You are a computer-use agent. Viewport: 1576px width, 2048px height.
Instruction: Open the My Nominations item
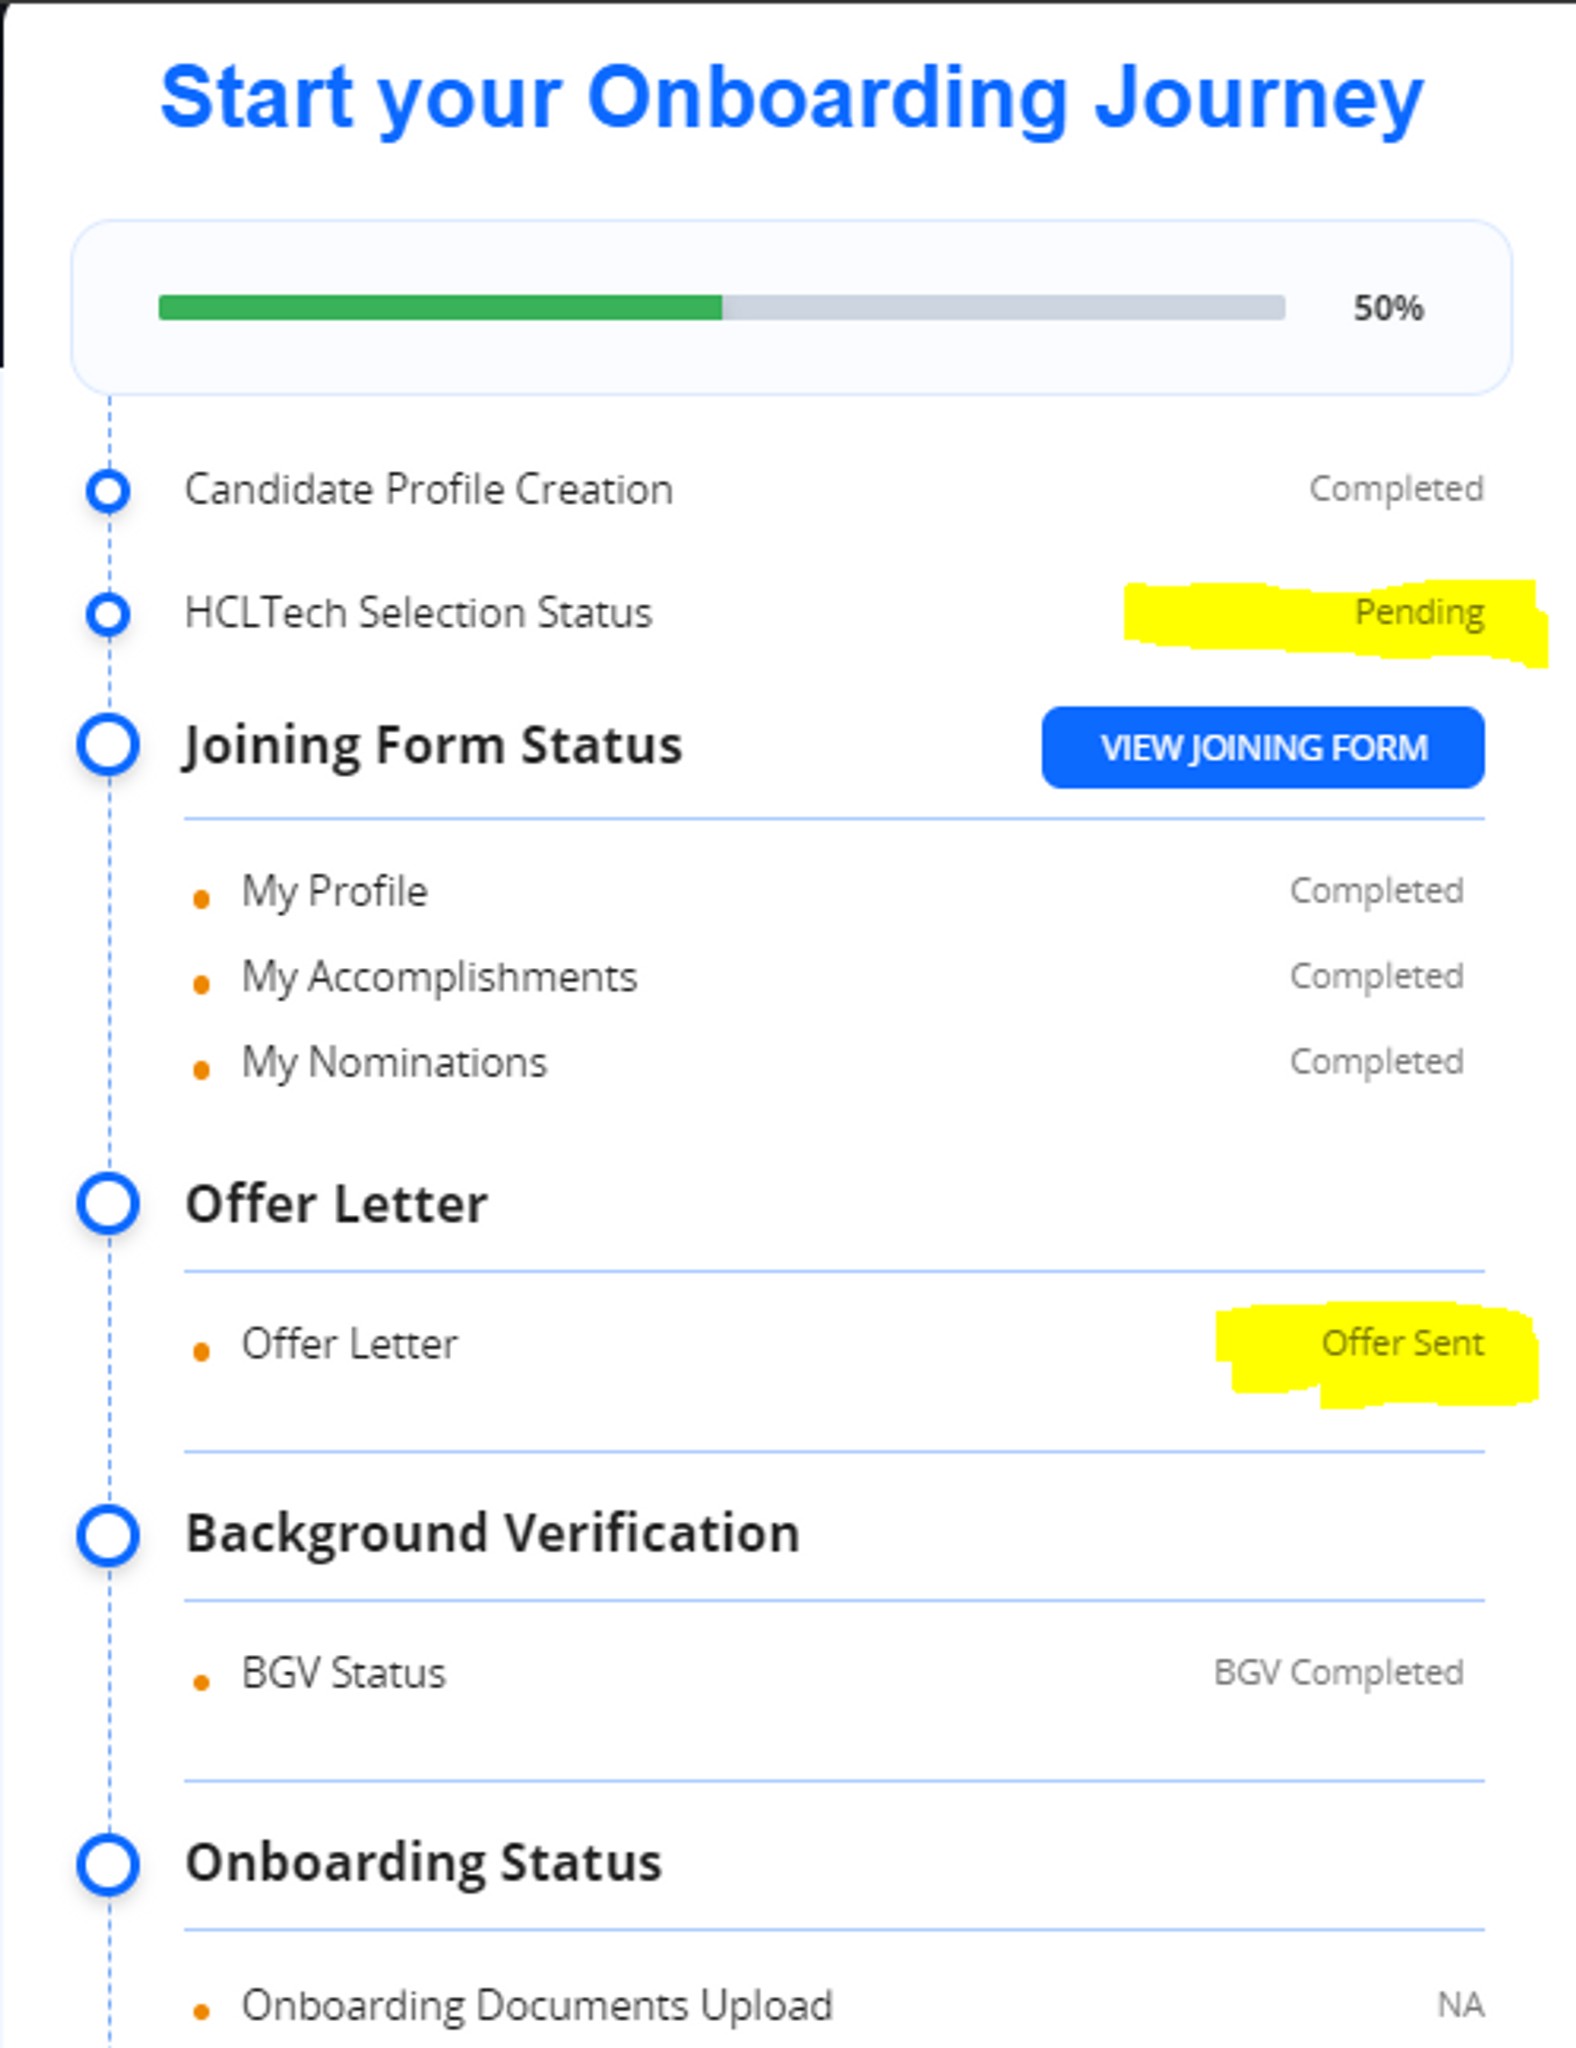(394, 1062)
